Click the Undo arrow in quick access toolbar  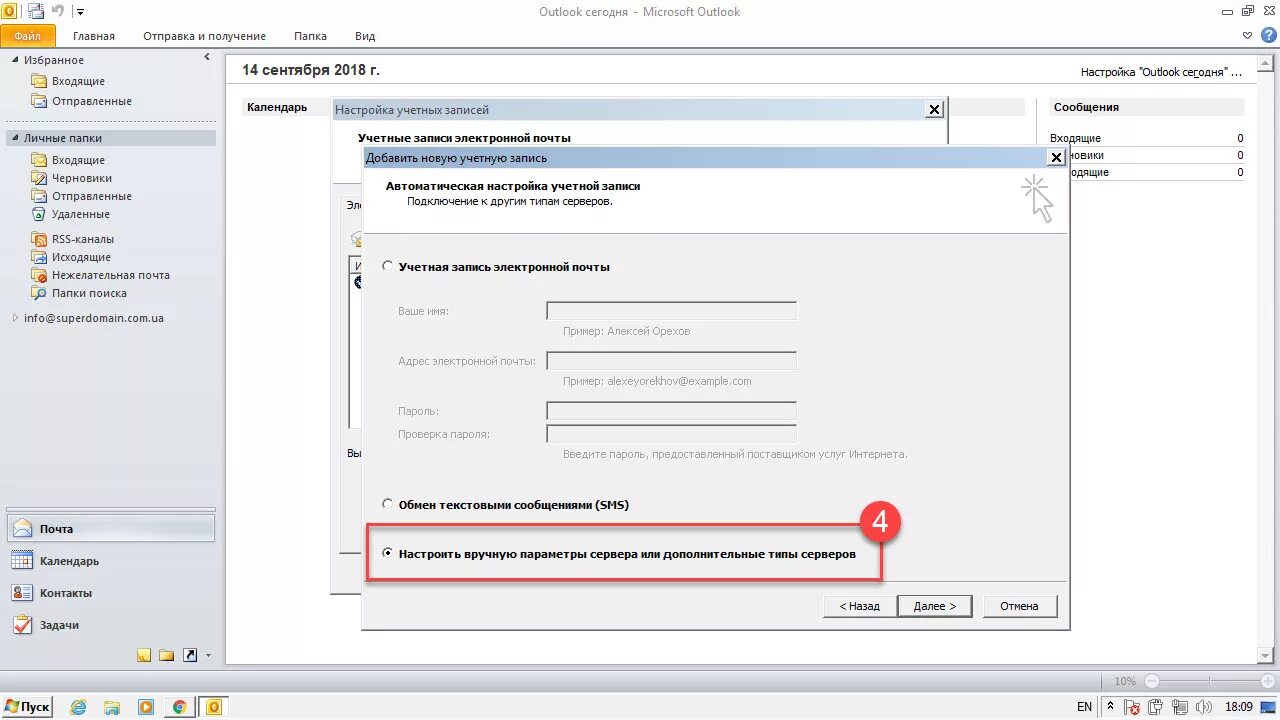click(58, 12)
